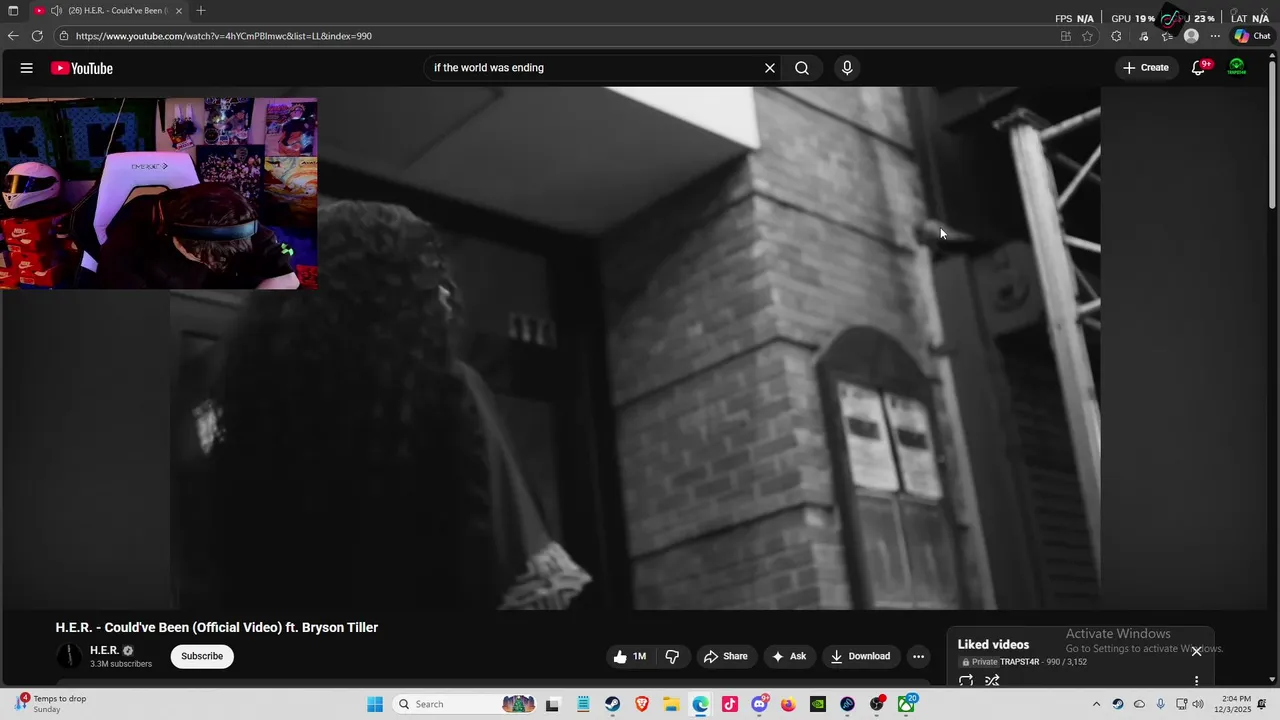The width and height of the screenshot is (1280, 720).
Task: Open the Windows Start menu
Action: coord(375,704)
